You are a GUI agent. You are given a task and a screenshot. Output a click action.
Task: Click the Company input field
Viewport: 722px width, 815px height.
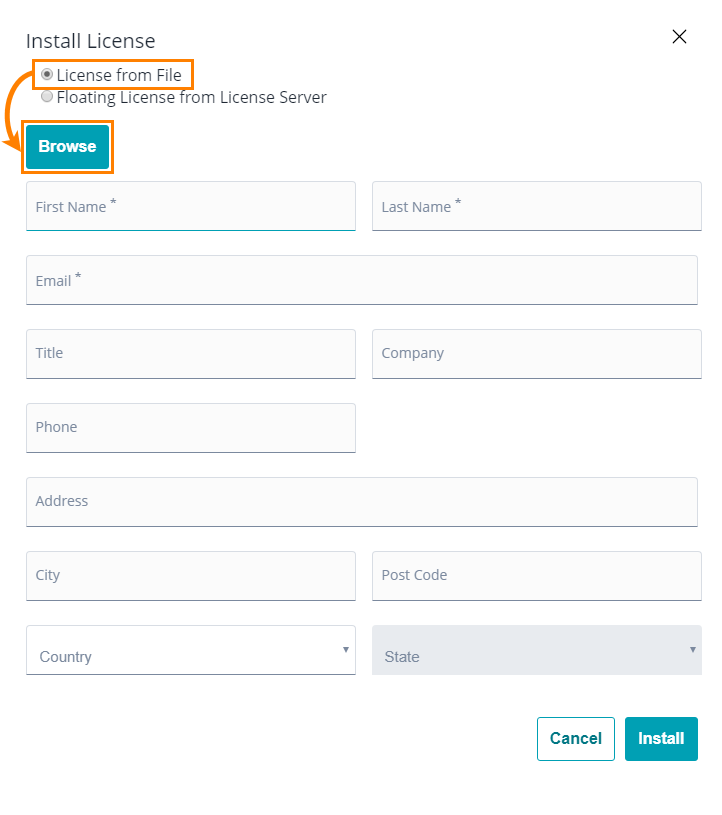(x=536, y=354)
